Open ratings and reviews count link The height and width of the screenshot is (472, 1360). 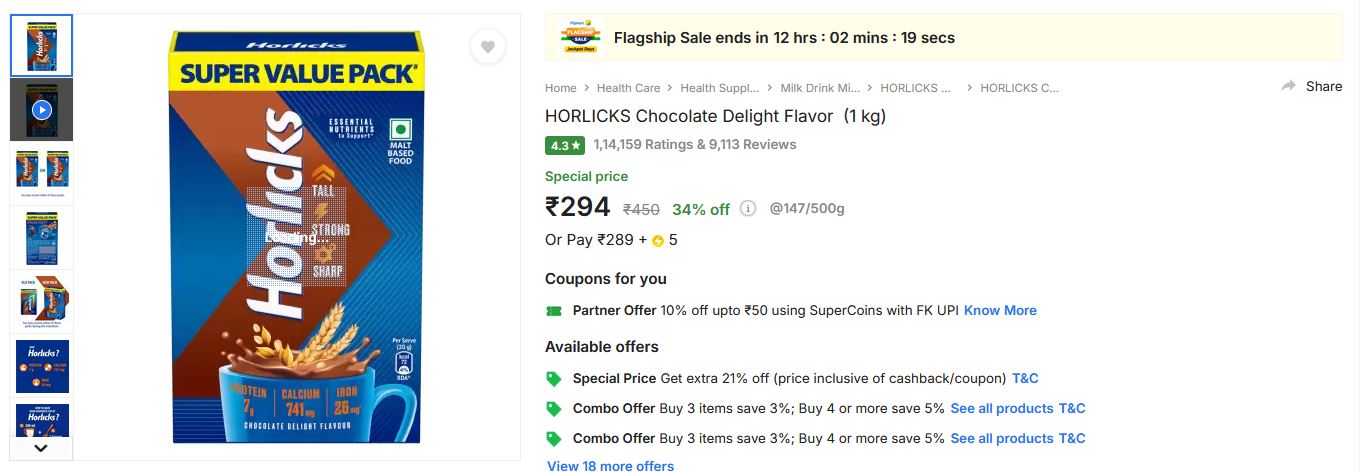click(x=695, y=145)
